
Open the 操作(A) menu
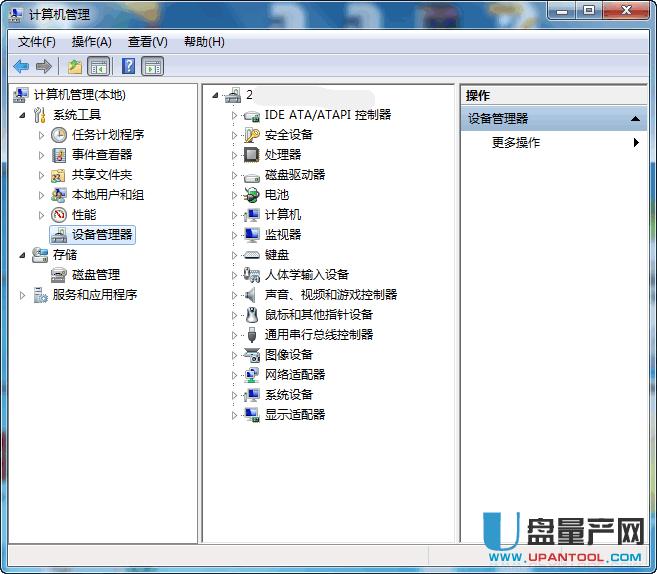pos(91,42)
